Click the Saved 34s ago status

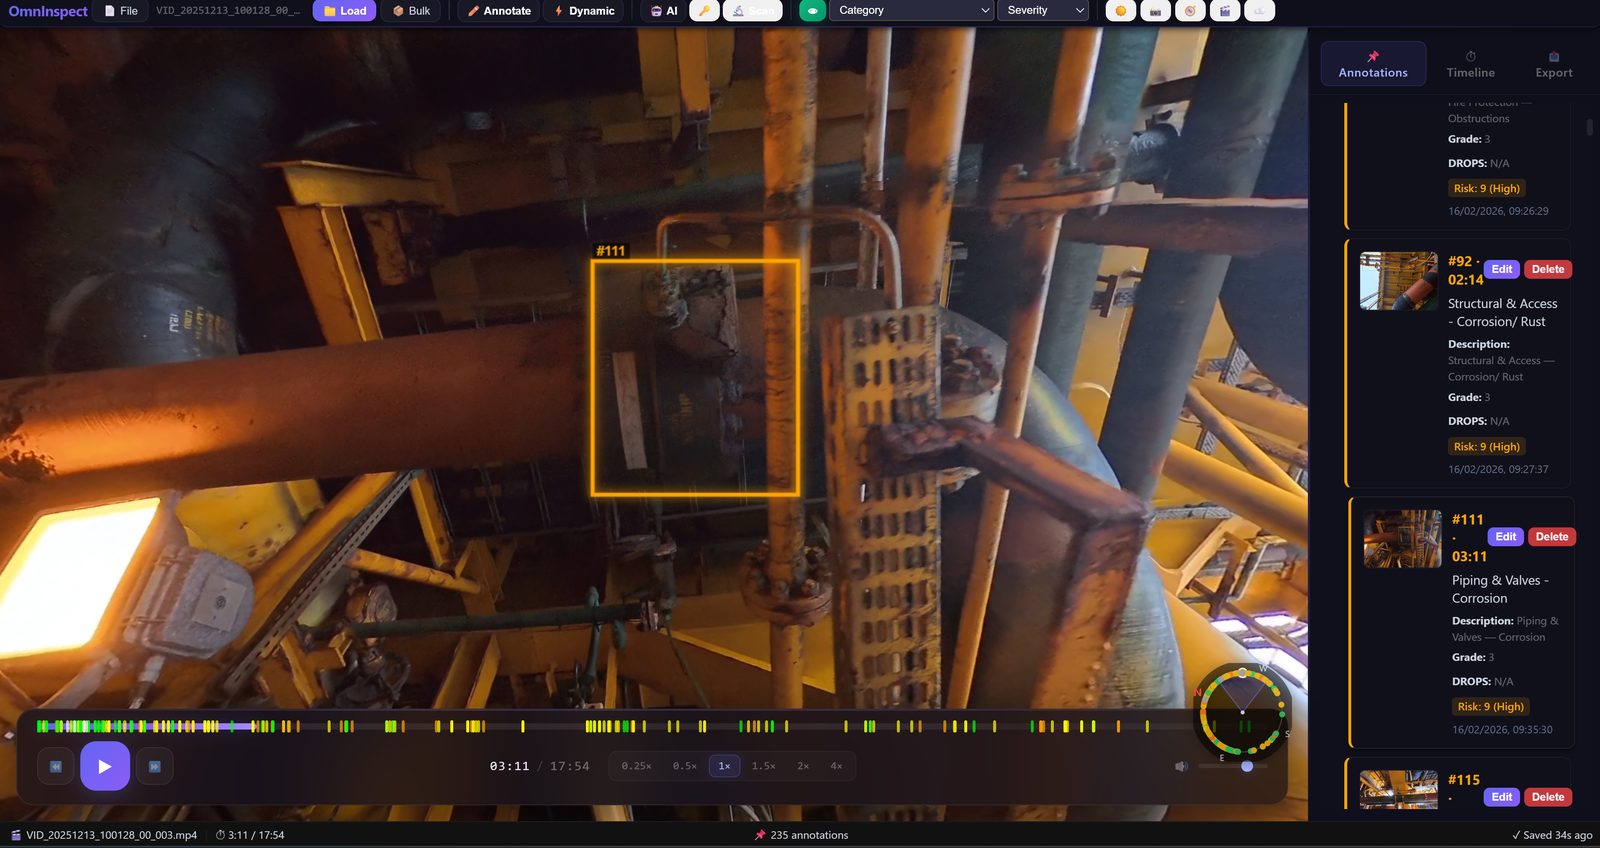1552,835
